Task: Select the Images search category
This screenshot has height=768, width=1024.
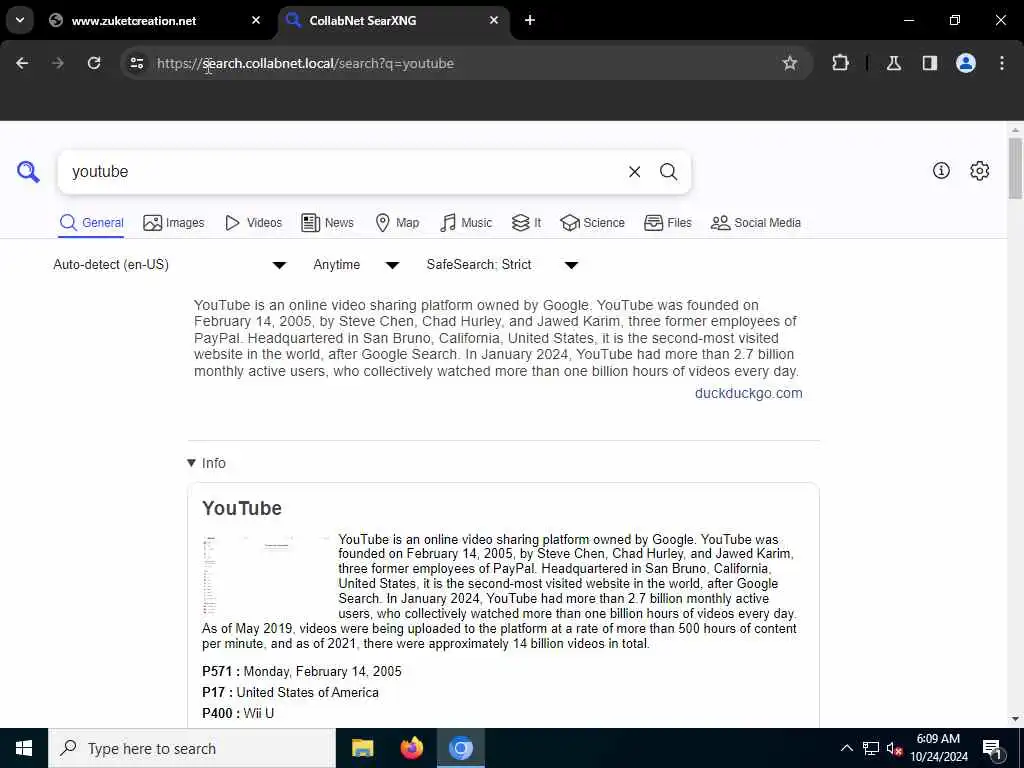Action: pyautogui.click(x=174, y=223)
